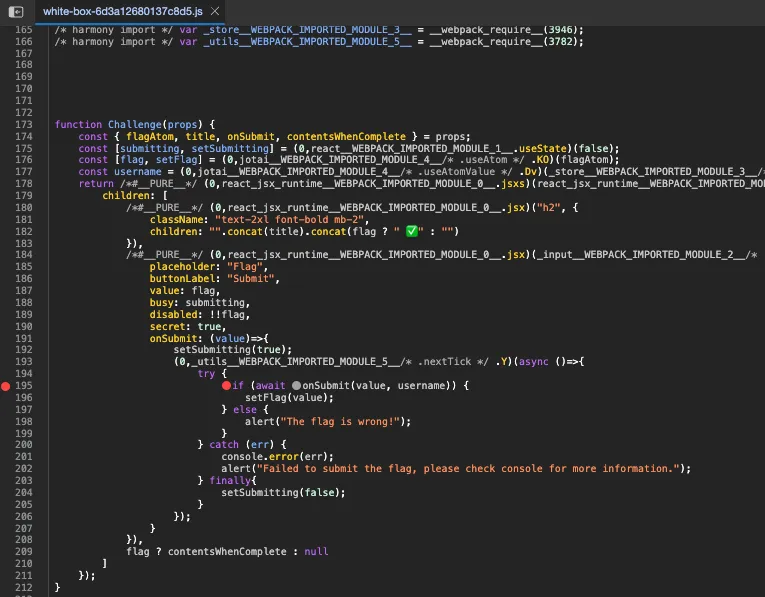Disable the red inline breakpoint before 'if'
Image resolution: width=765 pixels, height=597 pixels.
226,386
